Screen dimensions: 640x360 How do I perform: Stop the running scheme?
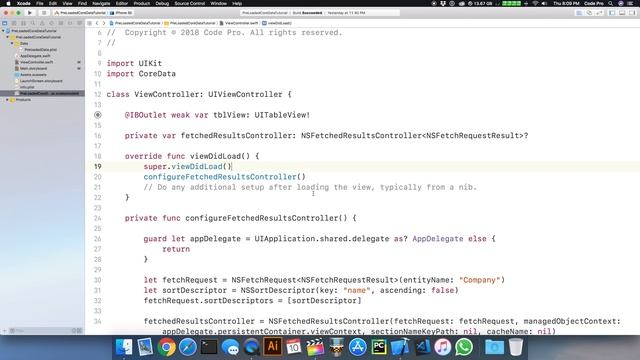pyautogui.click(x=44, y=13)
